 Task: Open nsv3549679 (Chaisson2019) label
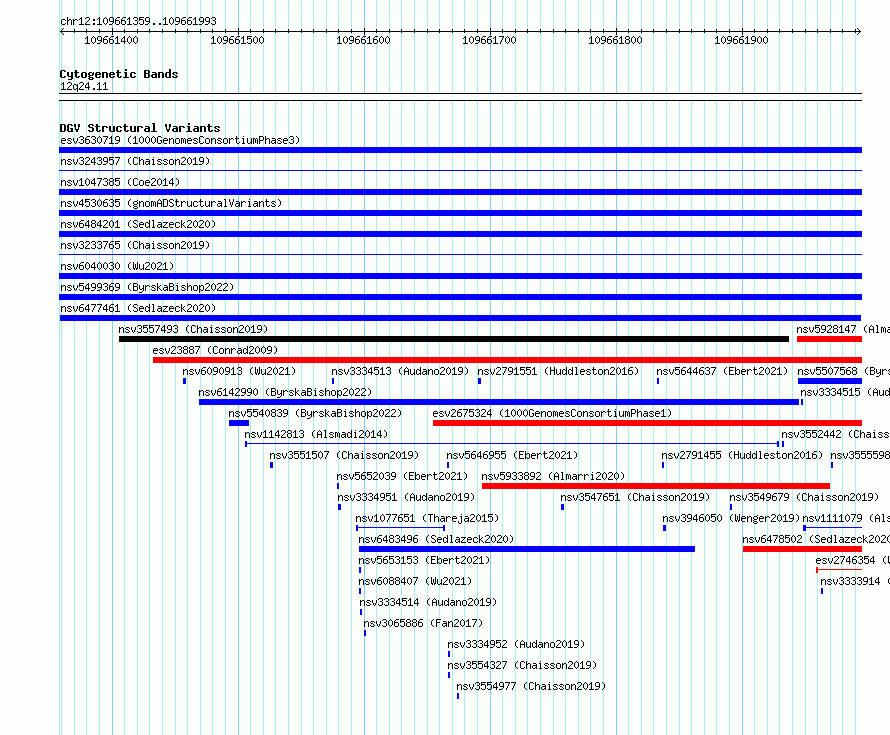pos(804,497)
